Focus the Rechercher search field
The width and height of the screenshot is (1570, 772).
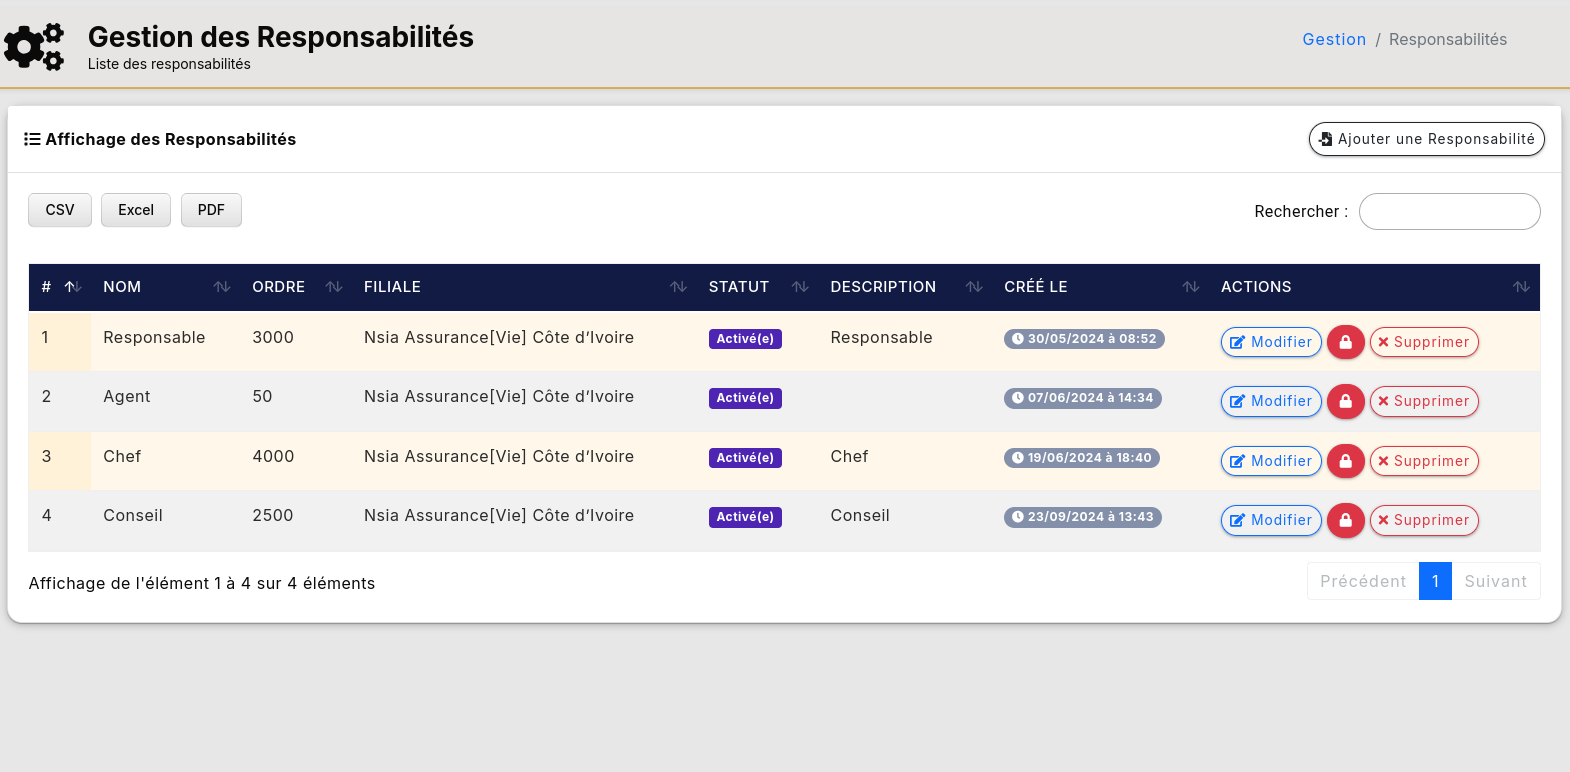[1449, 211]
